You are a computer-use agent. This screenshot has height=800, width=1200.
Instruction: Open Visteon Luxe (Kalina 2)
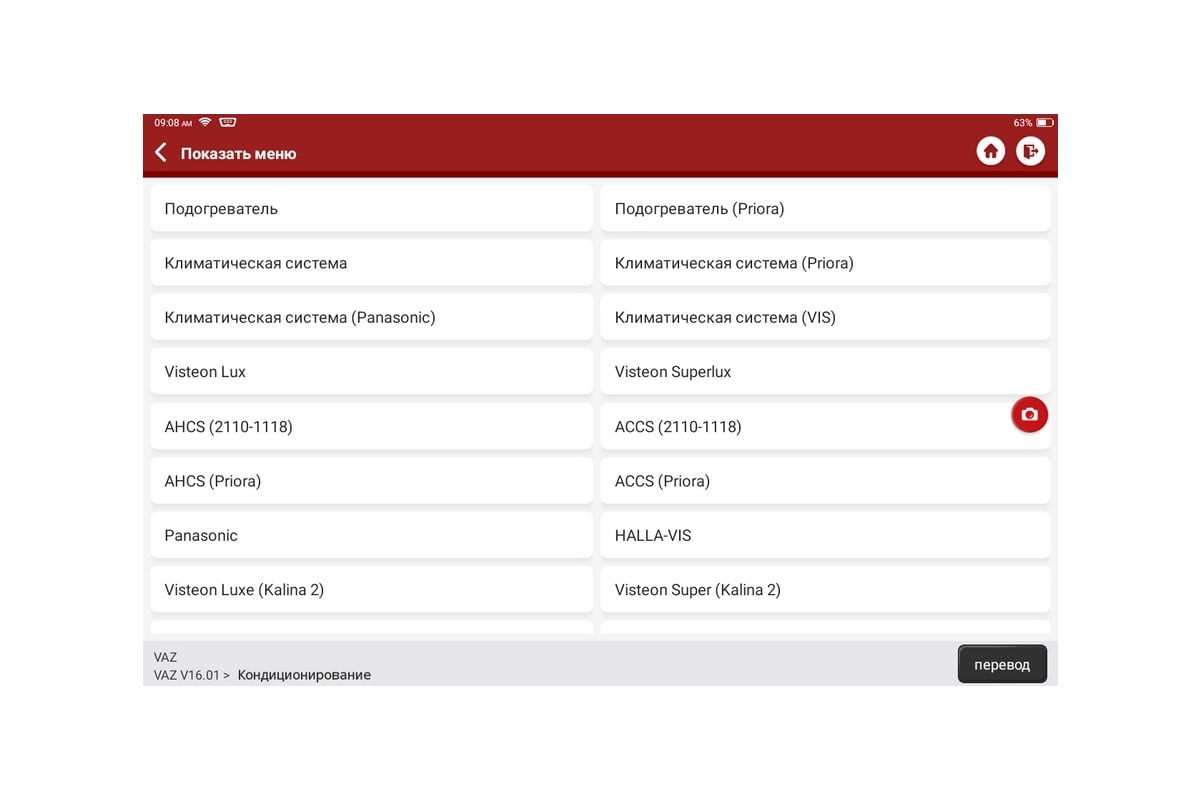tap(372, 589)
